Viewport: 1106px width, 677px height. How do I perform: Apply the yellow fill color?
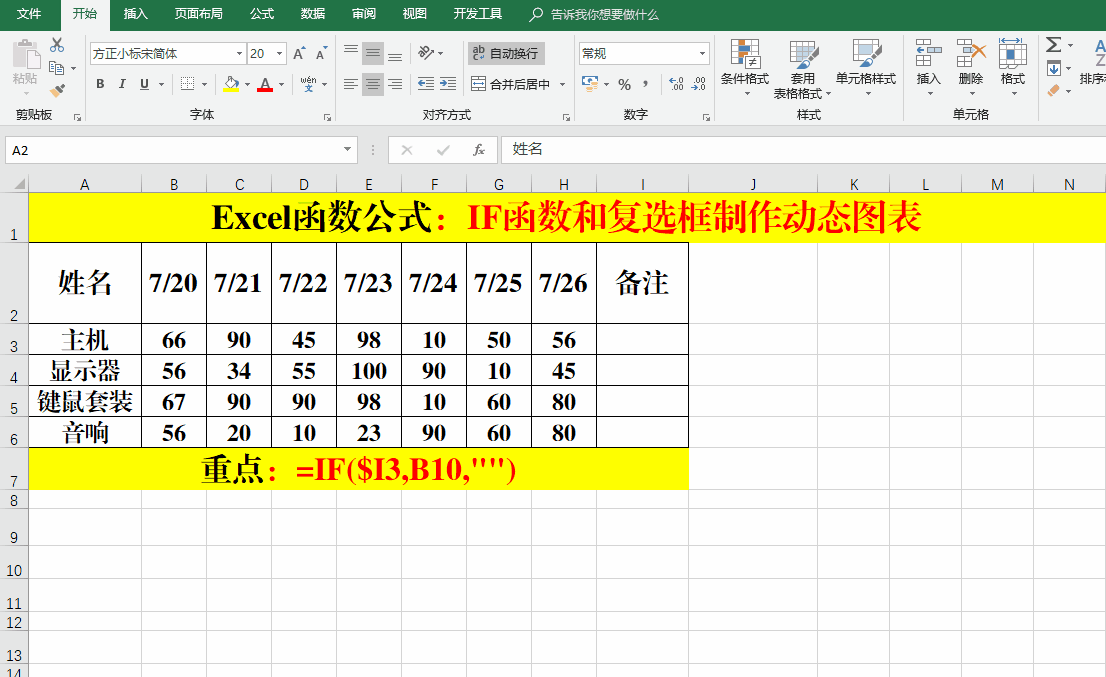click(x=231, y=85)
